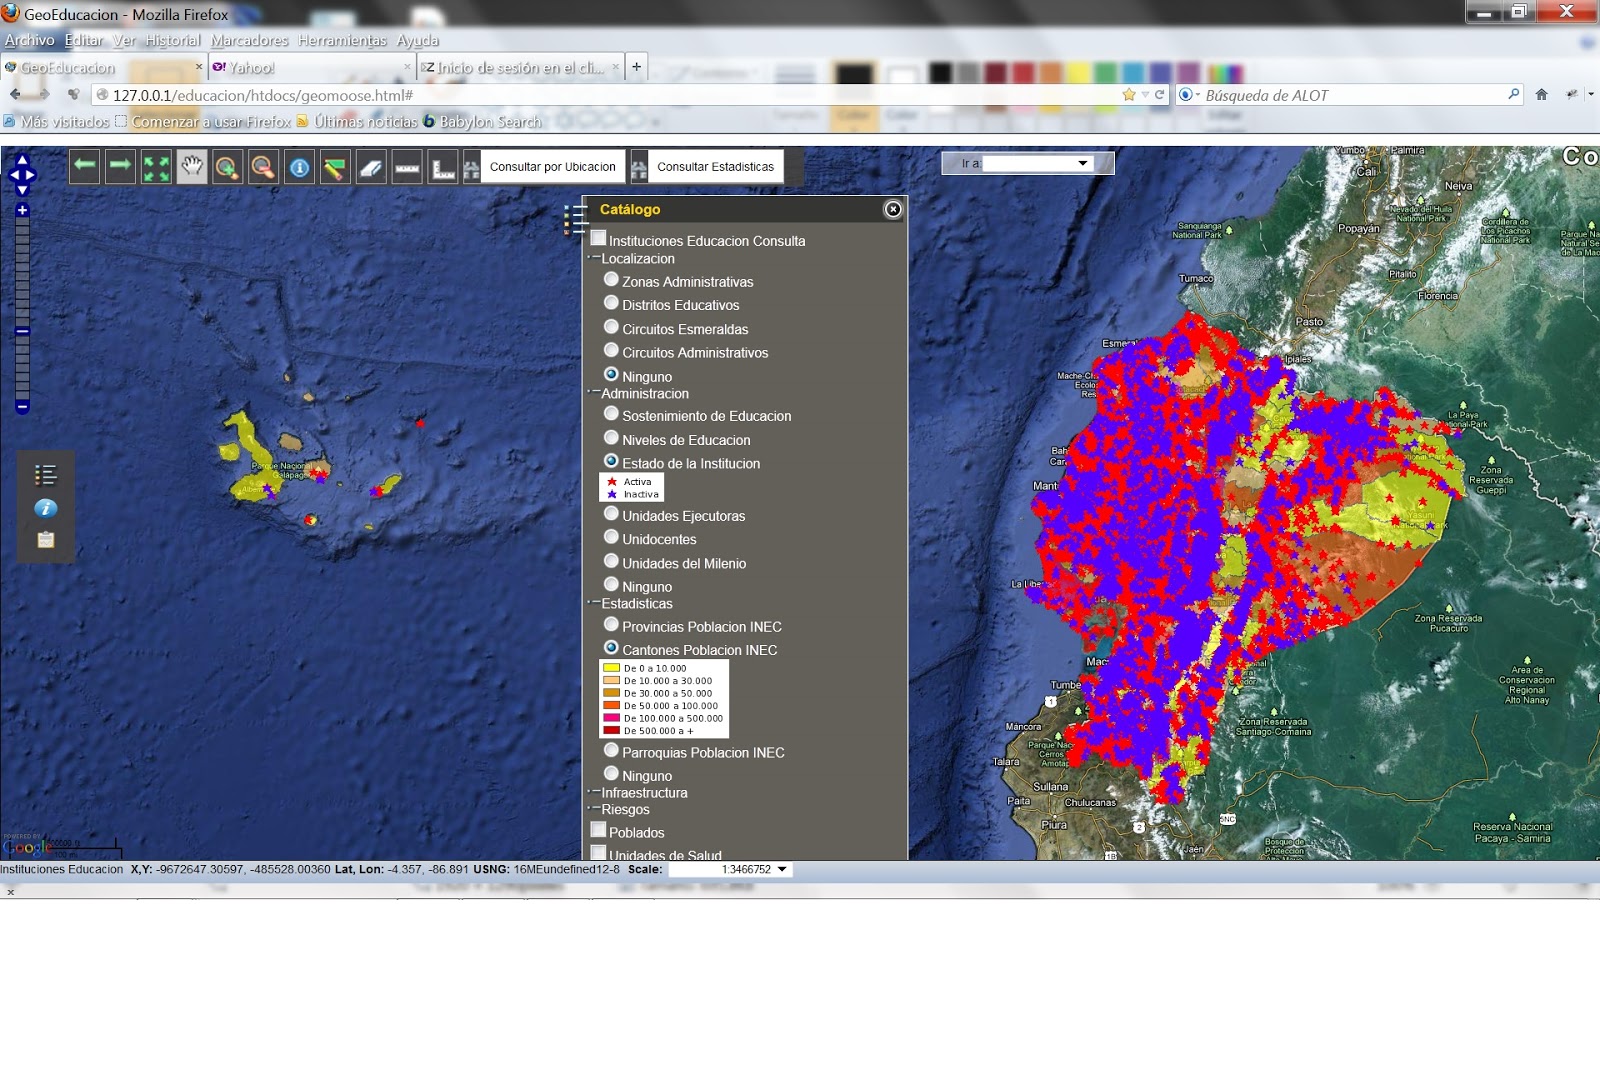Select the identify (info) tool
The height and width of the screenshot is (1075, 1600).
point(297,166)
